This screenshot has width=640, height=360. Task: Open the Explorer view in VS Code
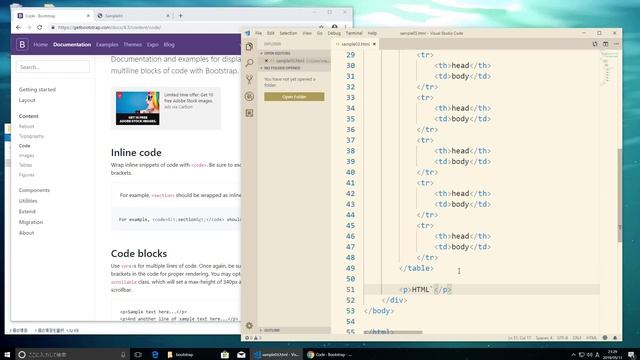pos(249,47)
